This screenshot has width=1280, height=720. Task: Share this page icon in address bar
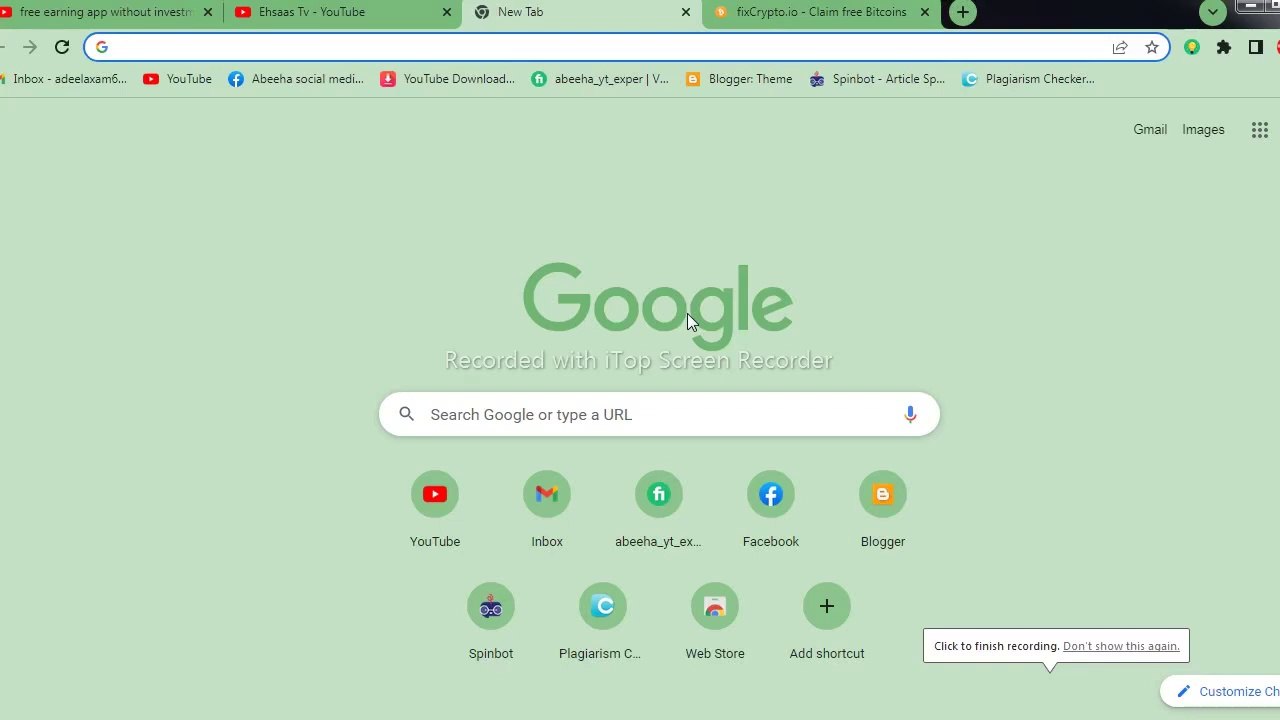coord(1120,47)
